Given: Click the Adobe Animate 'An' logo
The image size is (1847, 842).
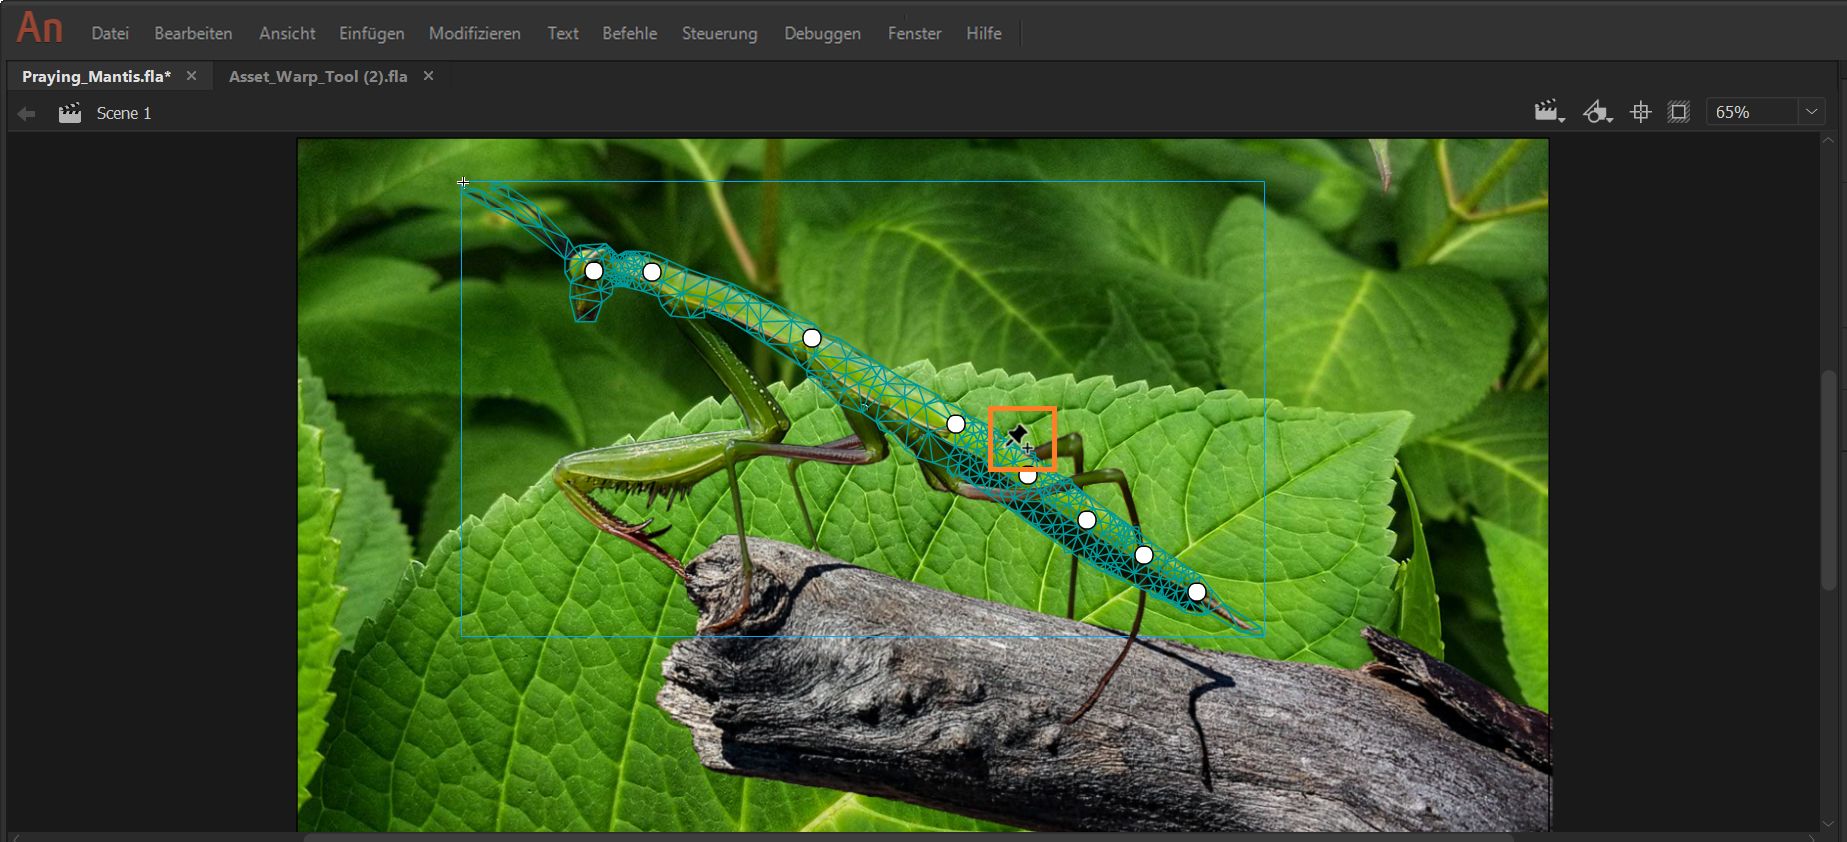Looking at the screenshot, I should (40, 28).
